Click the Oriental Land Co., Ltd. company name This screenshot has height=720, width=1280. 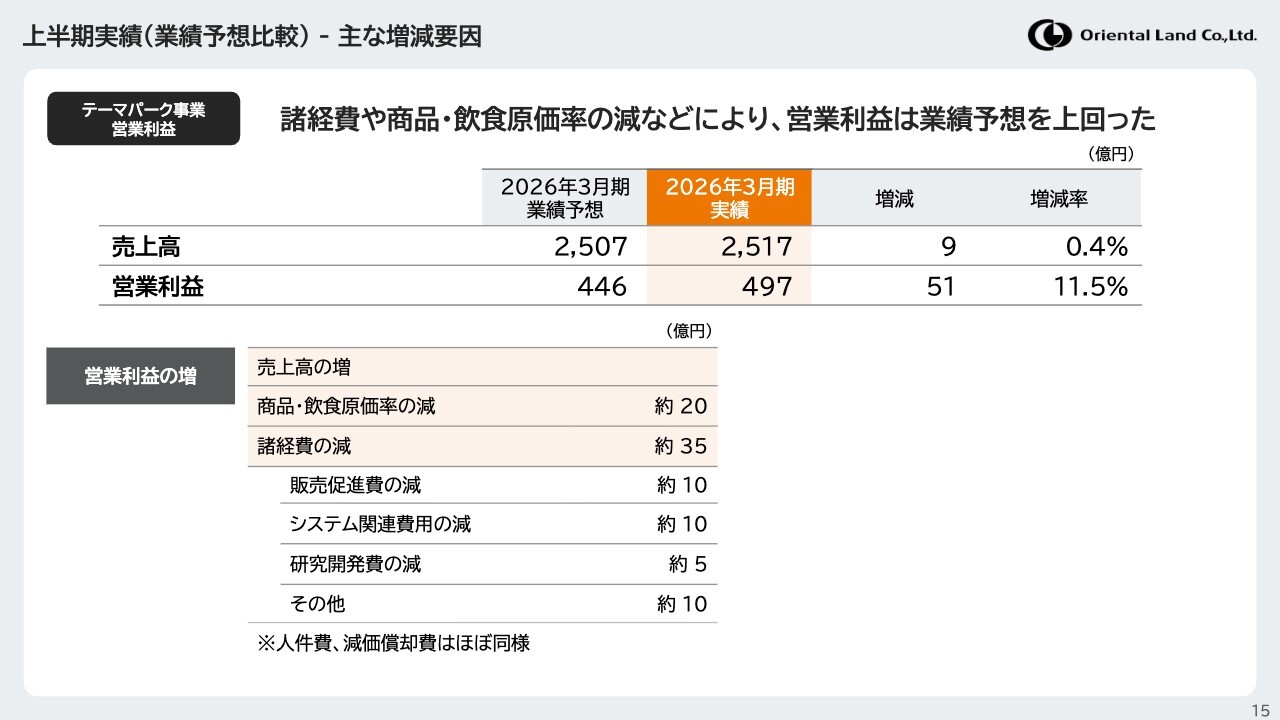(1167, 36)
